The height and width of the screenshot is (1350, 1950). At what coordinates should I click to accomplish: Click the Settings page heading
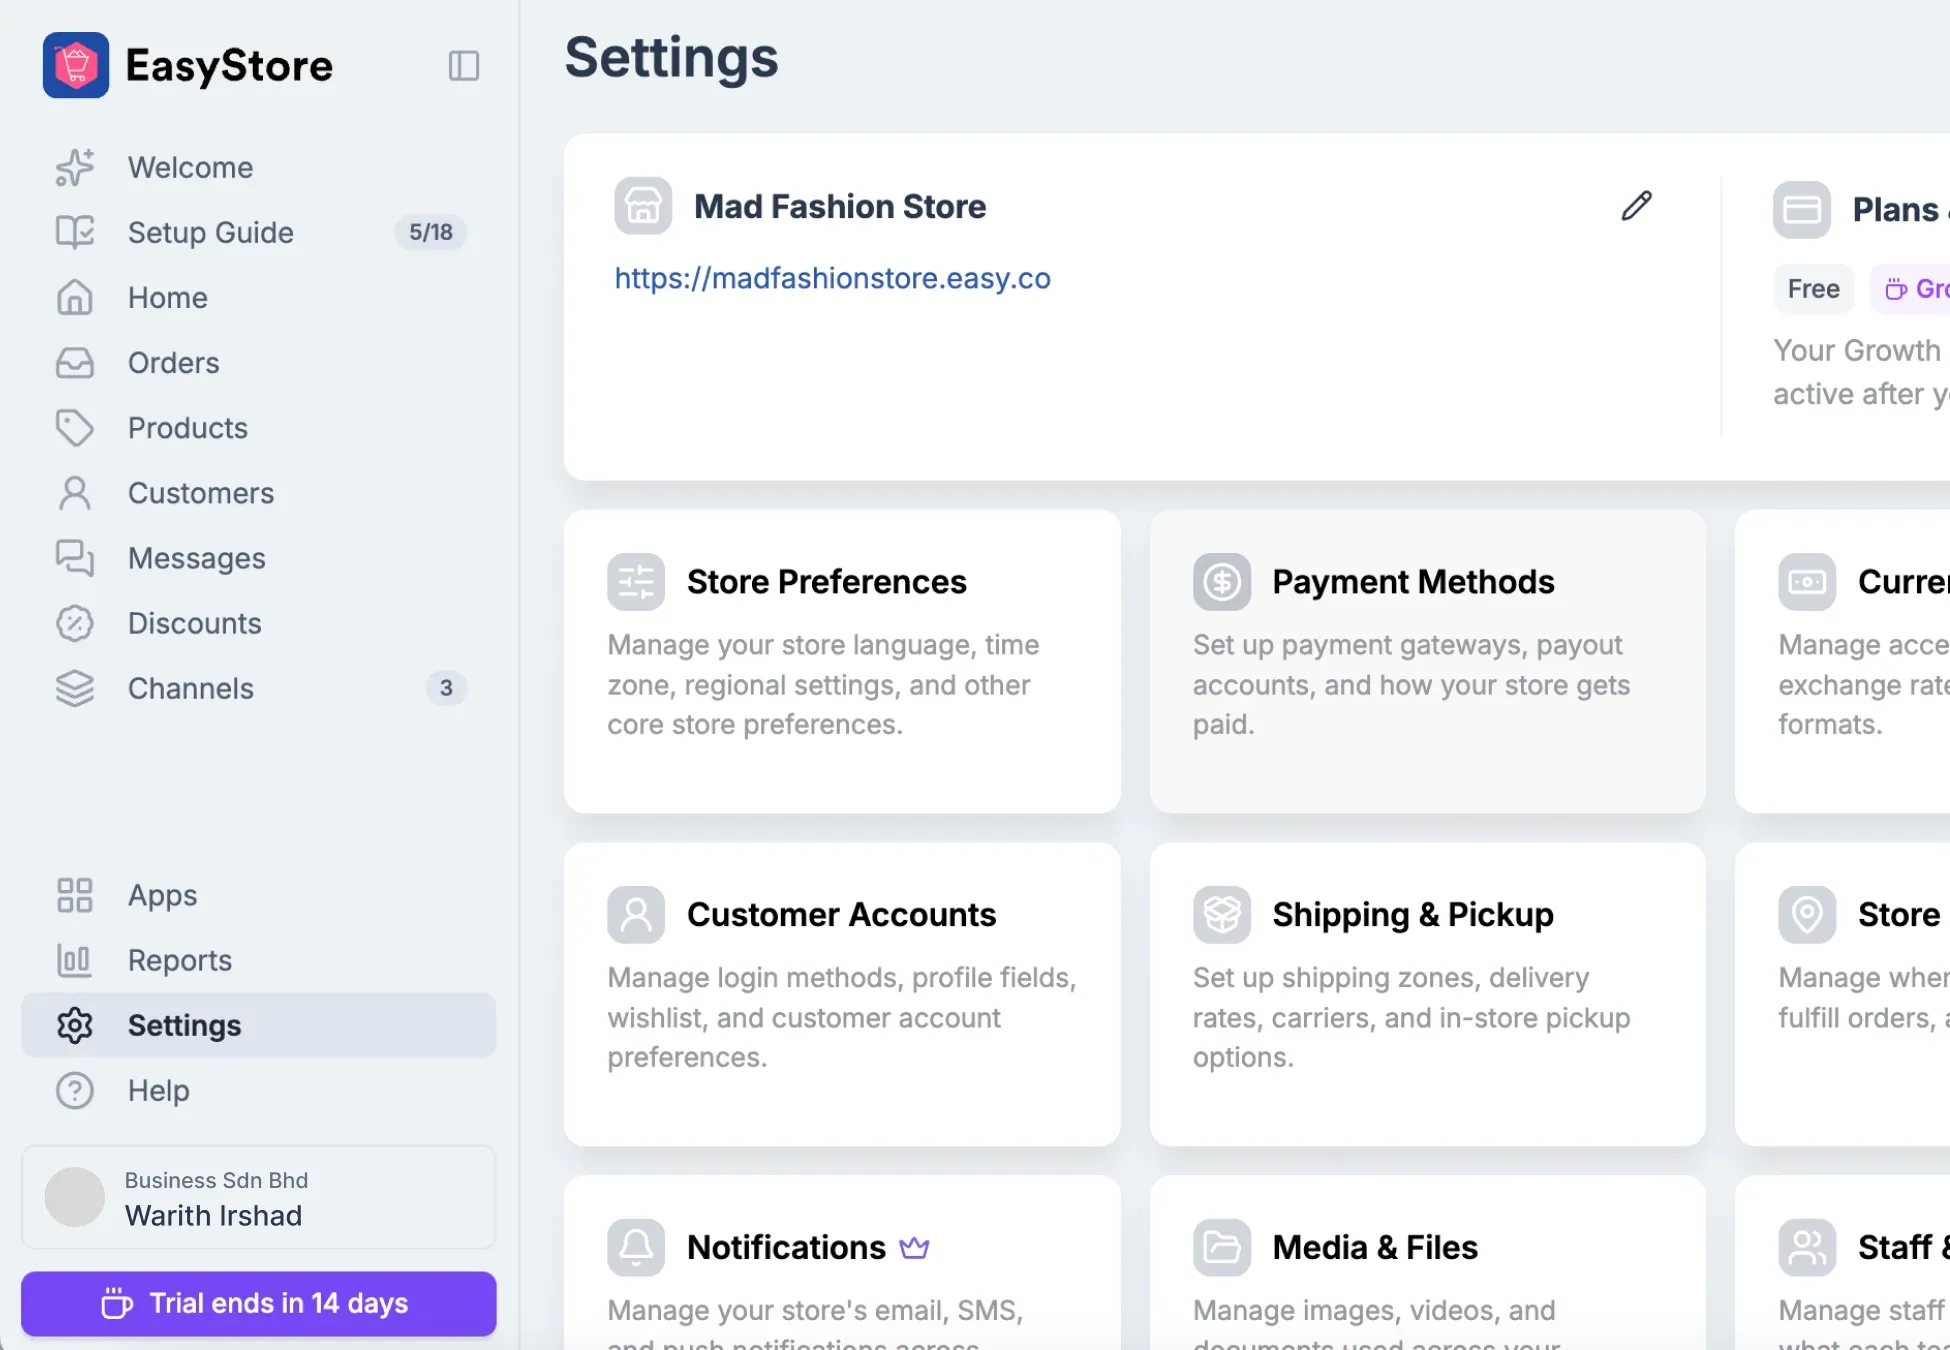click(671, 57)
